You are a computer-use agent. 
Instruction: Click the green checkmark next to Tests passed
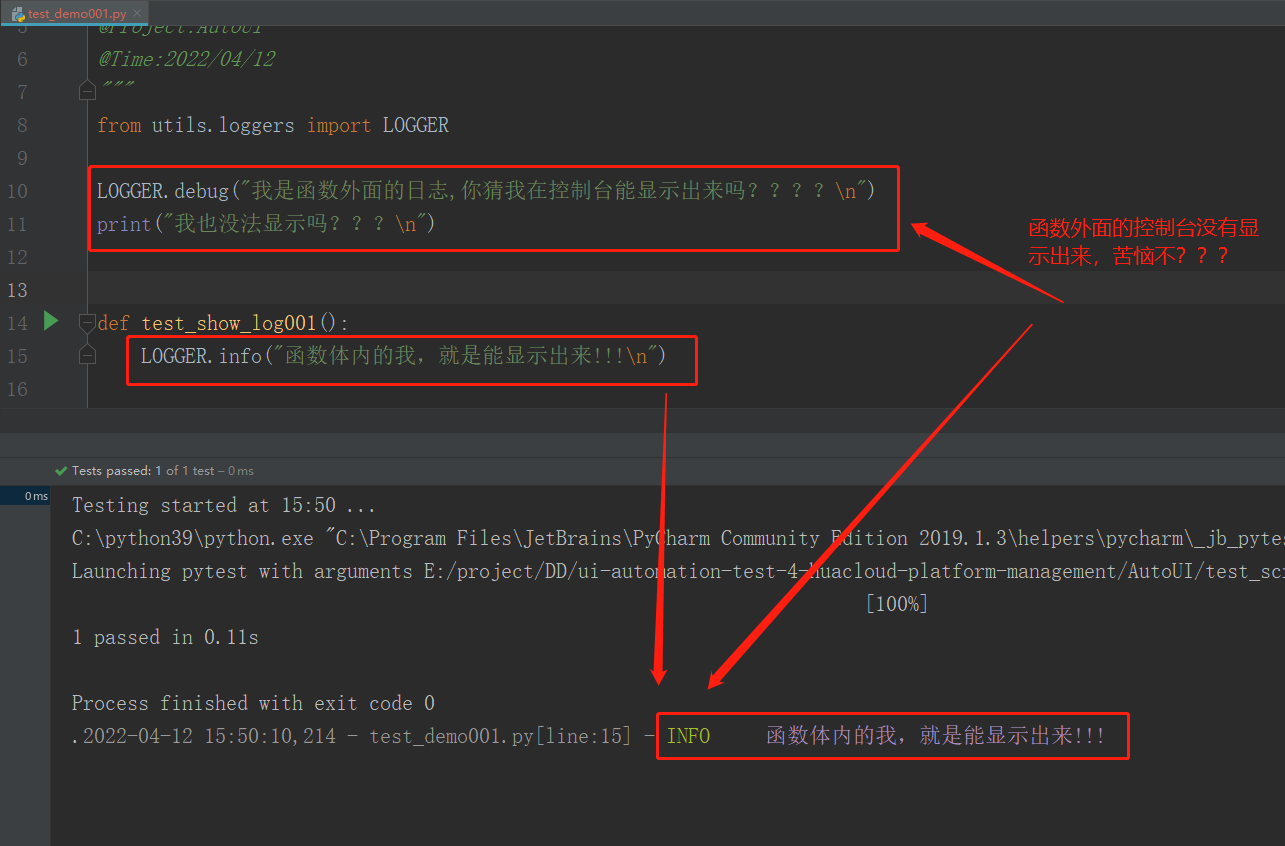pos(60,470)
